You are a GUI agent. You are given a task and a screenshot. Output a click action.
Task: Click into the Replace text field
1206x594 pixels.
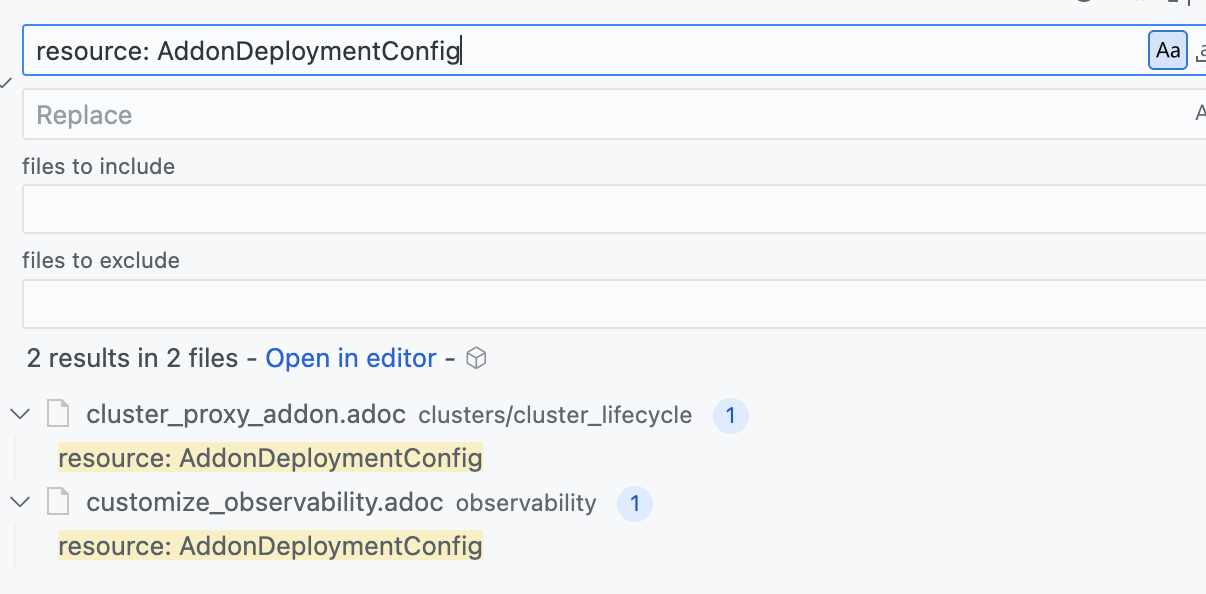pyautogui.click(x=600, y=114)
